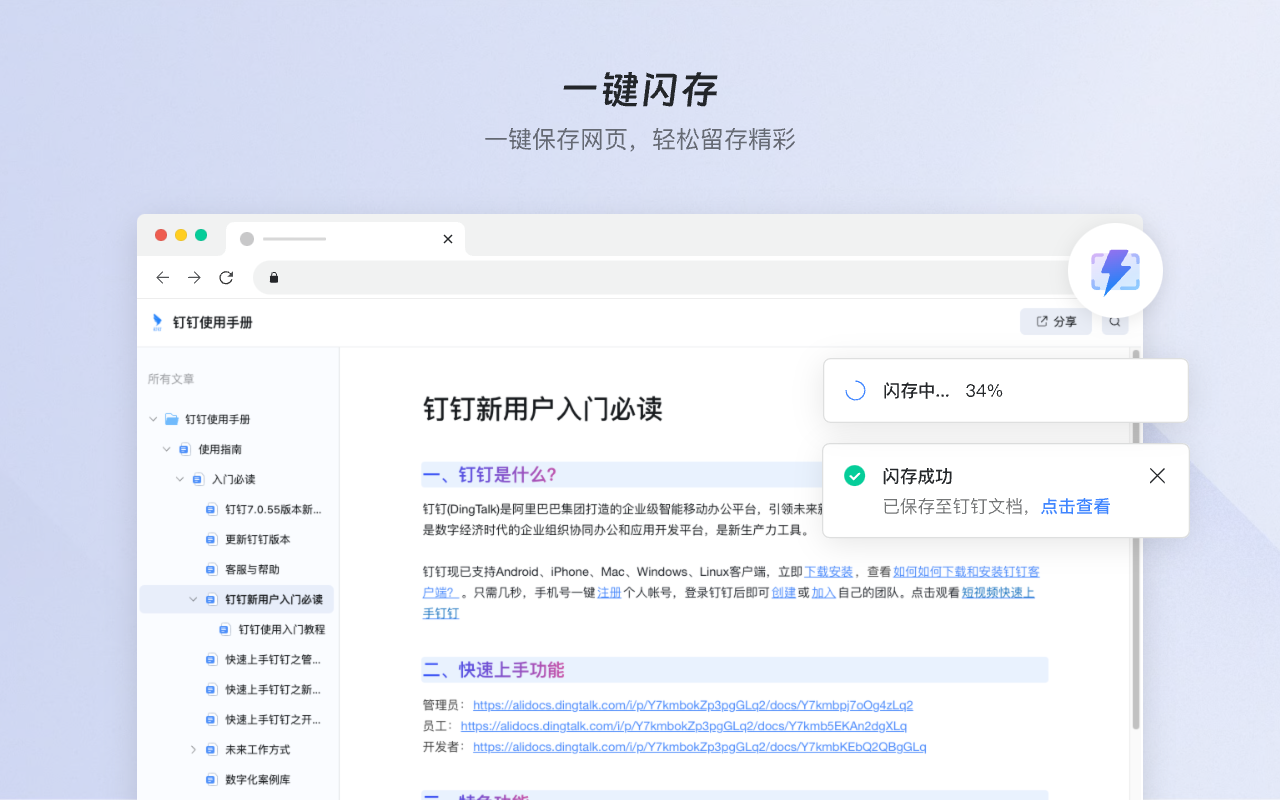Dismiss the 闪存成功 notification
The height and width of the screenshot is (800, 1280).
tap(1157, 476)
